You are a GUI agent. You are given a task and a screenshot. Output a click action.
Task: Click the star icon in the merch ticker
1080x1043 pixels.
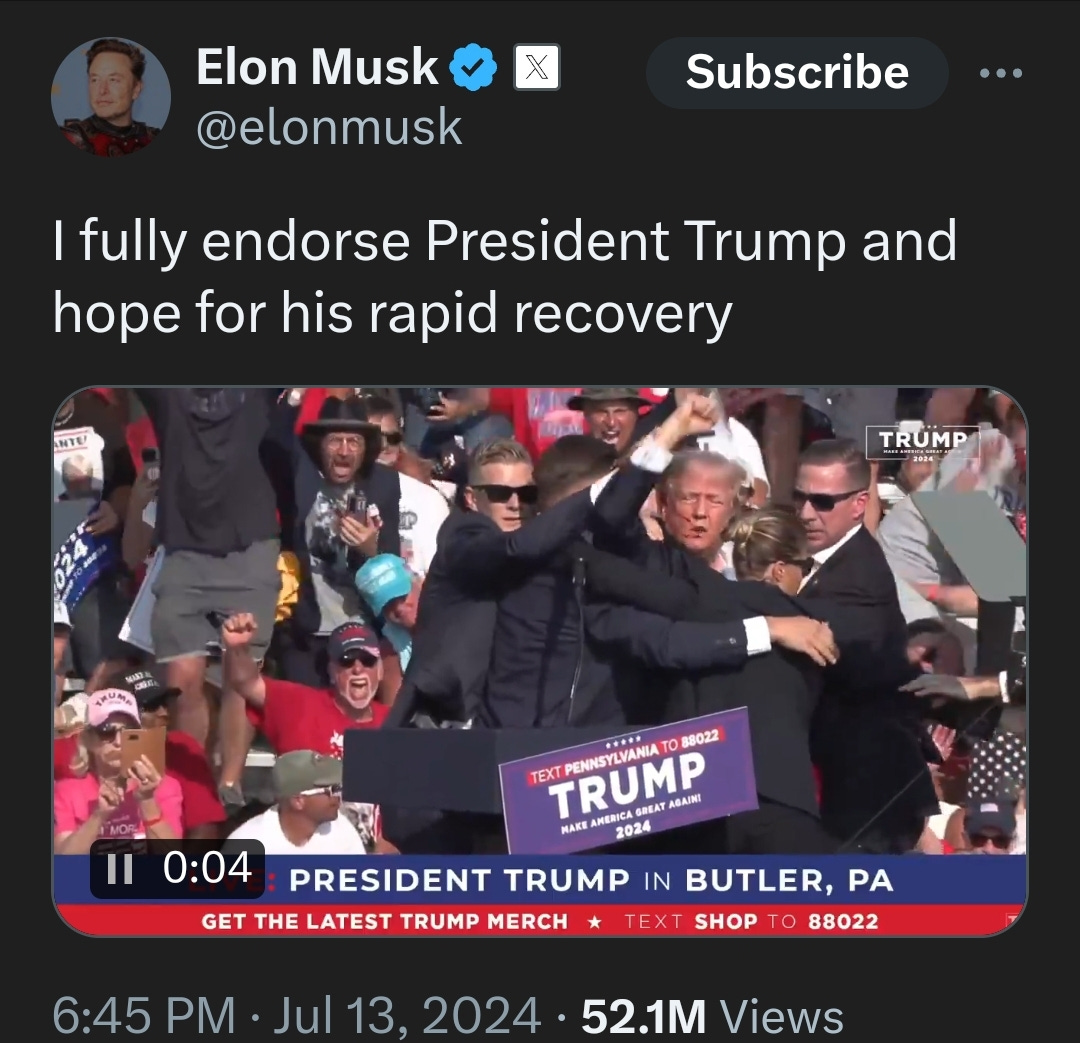coord(596,922)
